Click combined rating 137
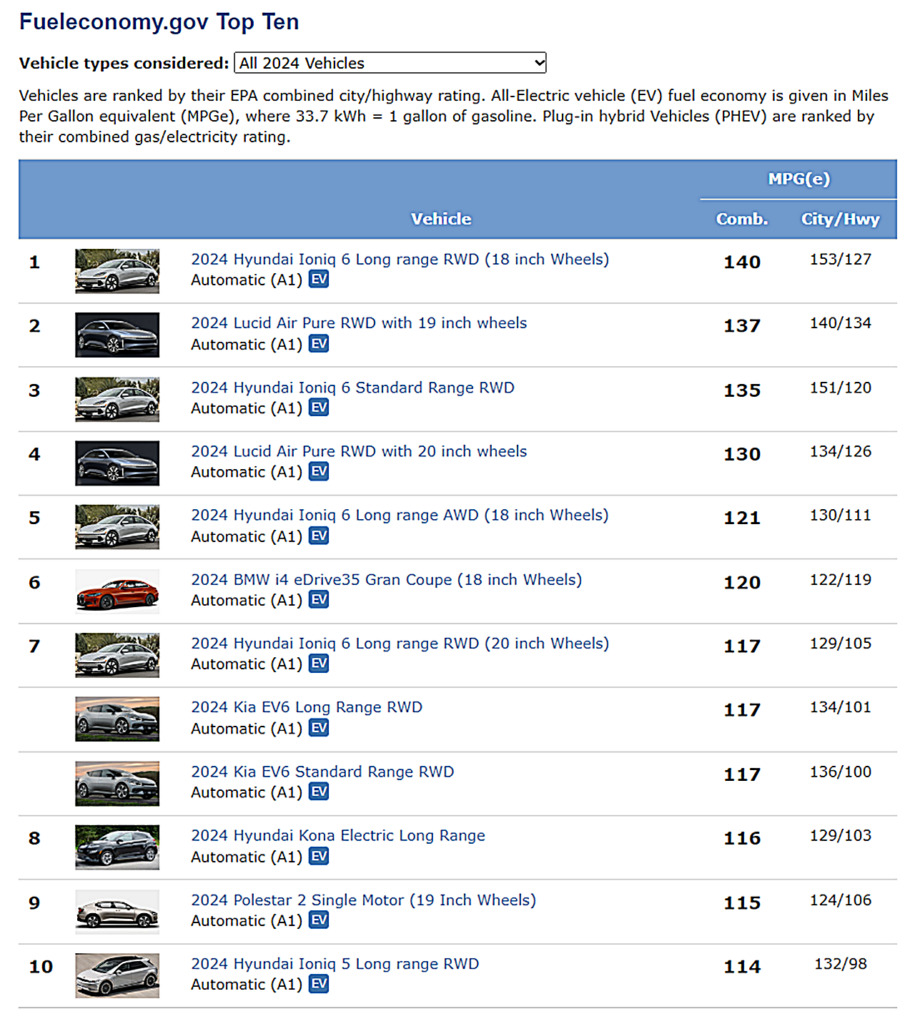 click(x=742, y=326)
